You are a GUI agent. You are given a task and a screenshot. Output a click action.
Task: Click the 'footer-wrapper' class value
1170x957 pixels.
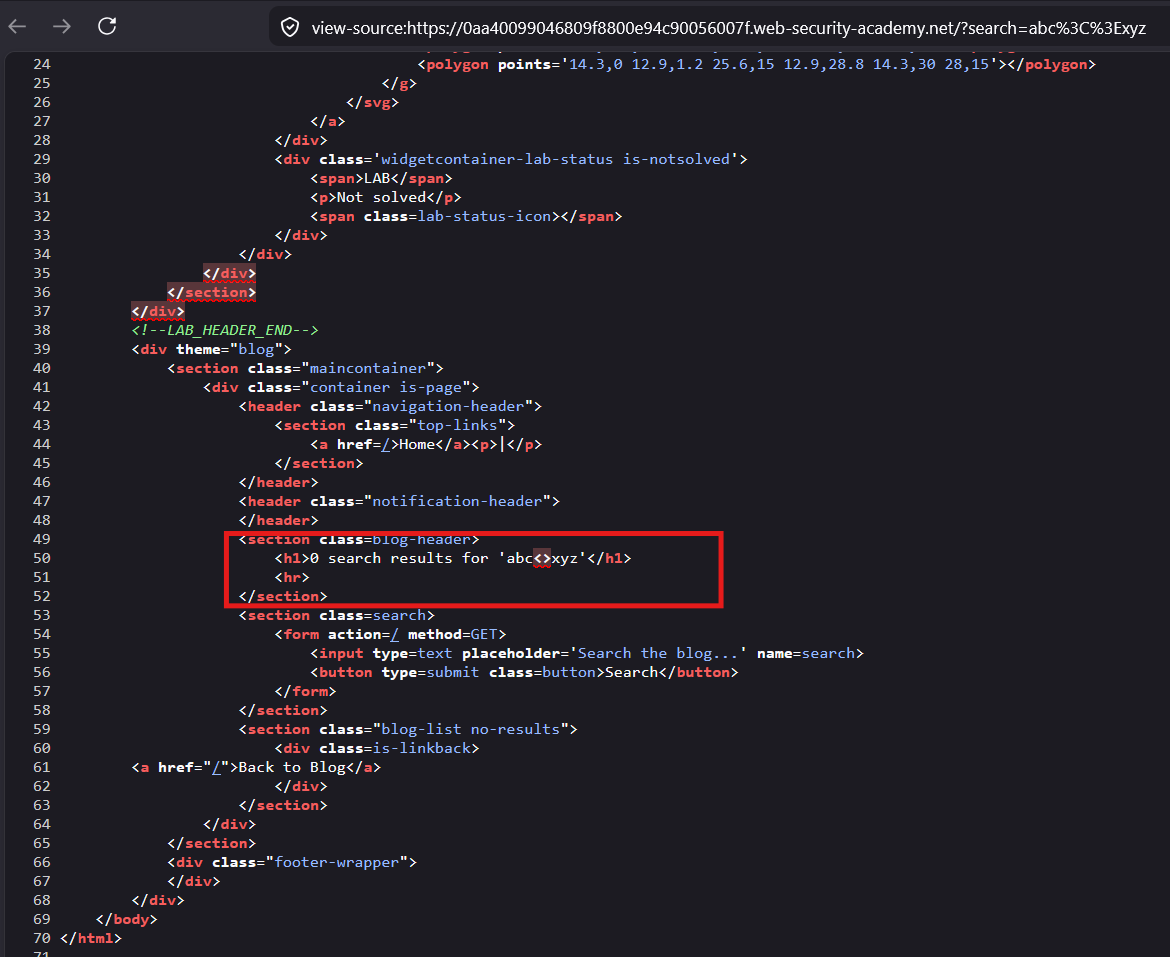tap(337, 863)
